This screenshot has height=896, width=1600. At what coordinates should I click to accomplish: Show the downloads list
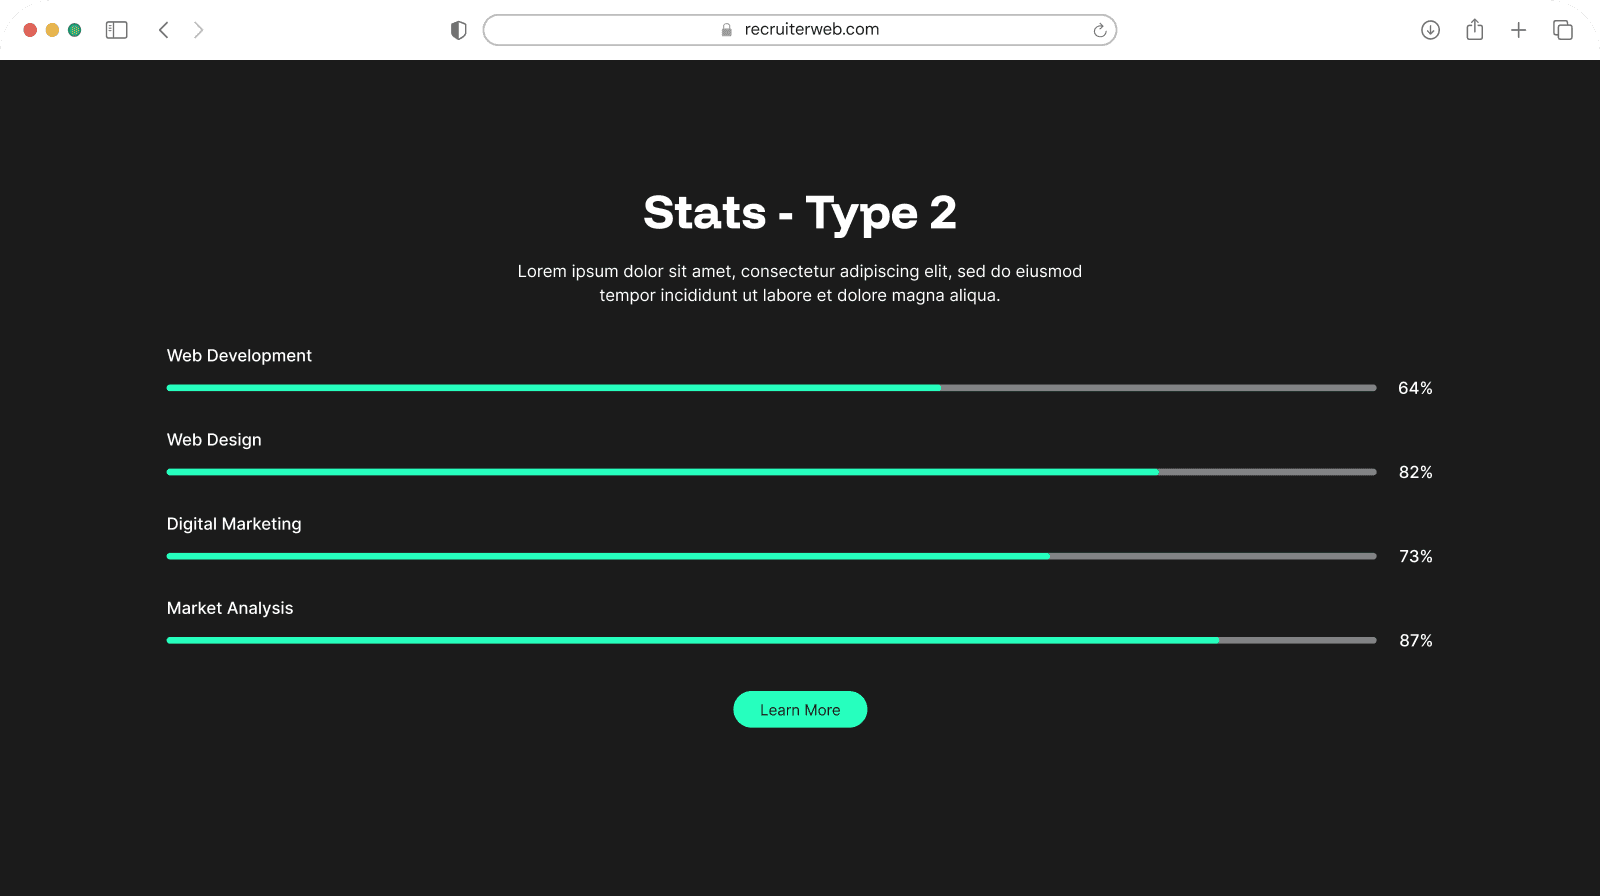pyautogui.click(x=1430, y=30)
